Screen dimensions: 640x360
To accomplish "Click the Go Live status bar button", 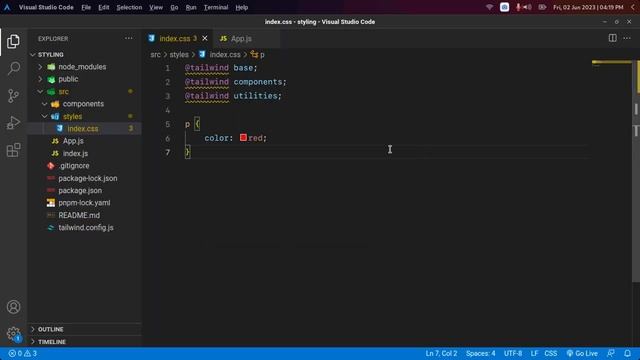I will pos(582,353).
